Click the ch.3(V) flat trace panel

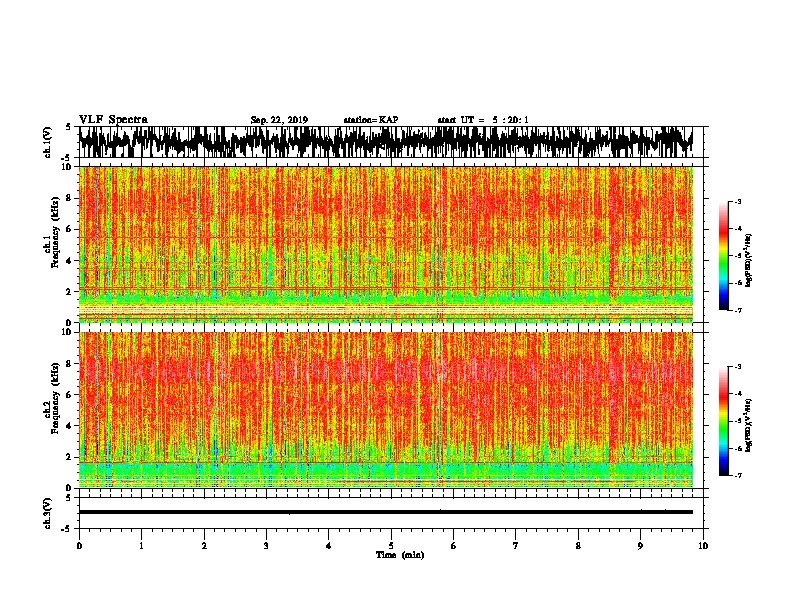(391, 513)
